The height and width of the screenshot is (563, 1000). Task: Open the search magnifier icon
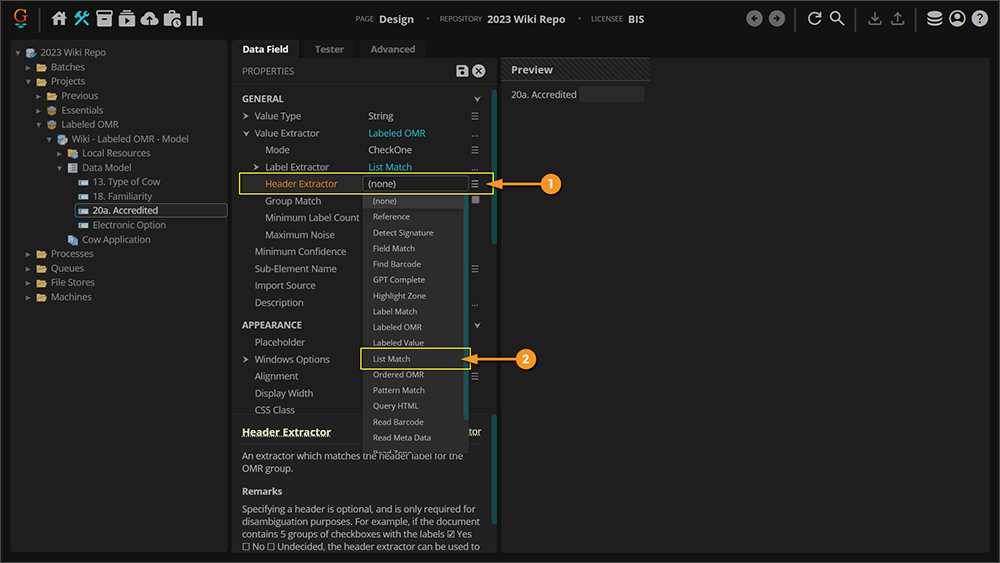click(x=837, y=18)
